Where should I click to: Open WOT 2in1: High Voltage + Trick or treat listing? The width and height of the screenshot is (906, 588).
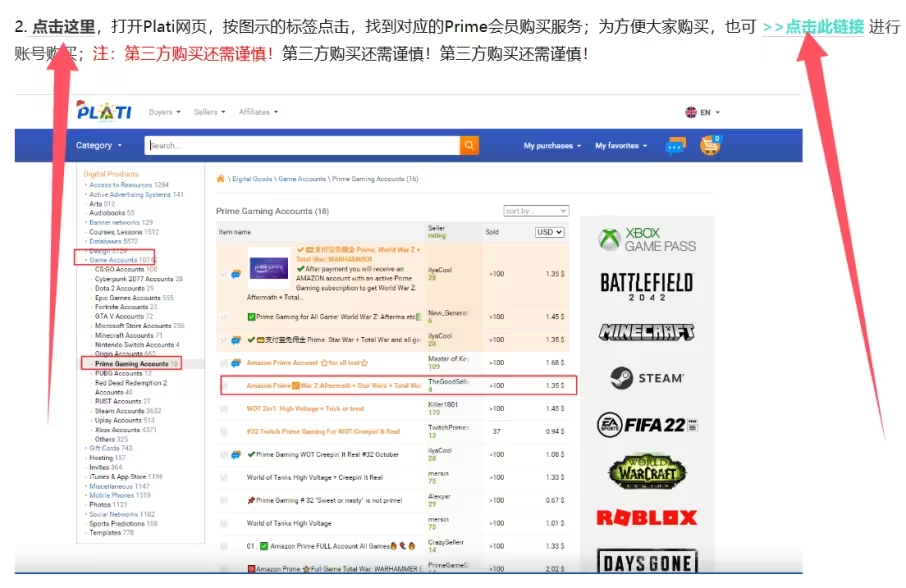(305, 409)
